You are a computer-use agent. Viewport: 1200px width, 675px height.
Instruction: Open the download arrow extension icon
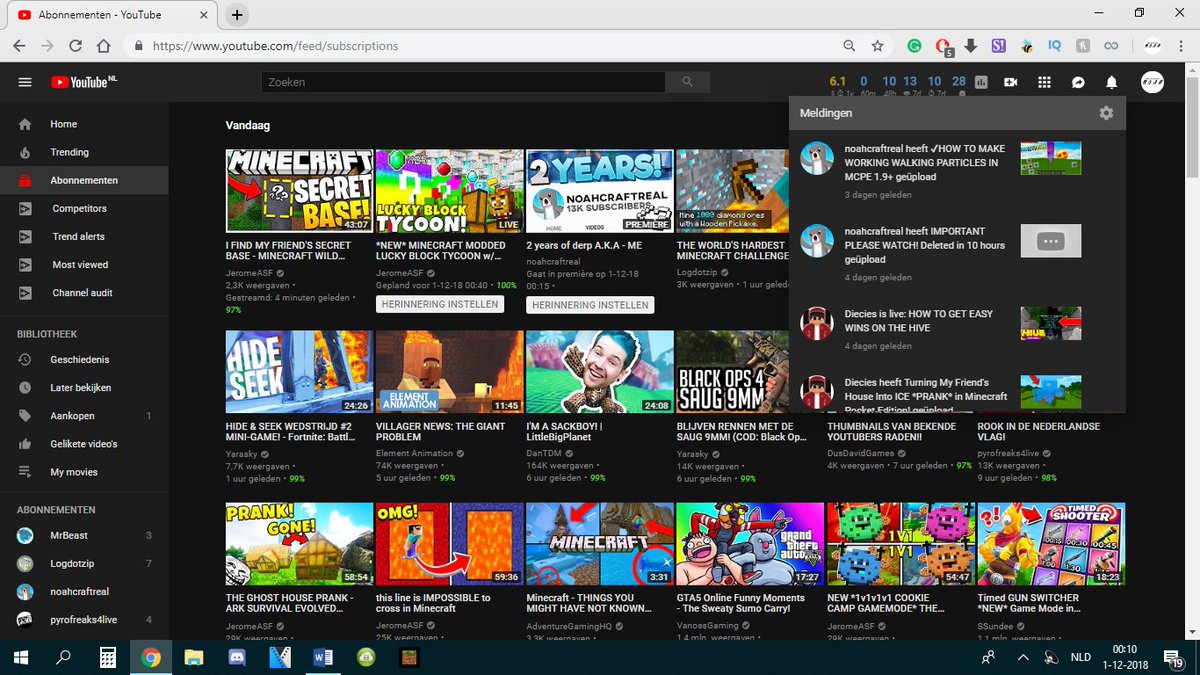click(x=970, y=46)
